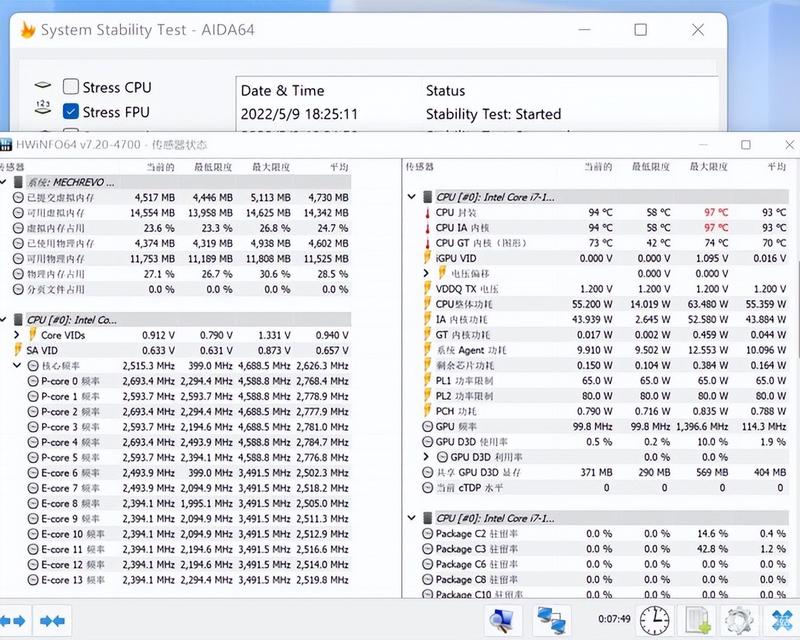Image resolution: width=800 pixels, height=640 pixels.
Task: Click the left pane 当前的 column header
Action: coord(161,167)
